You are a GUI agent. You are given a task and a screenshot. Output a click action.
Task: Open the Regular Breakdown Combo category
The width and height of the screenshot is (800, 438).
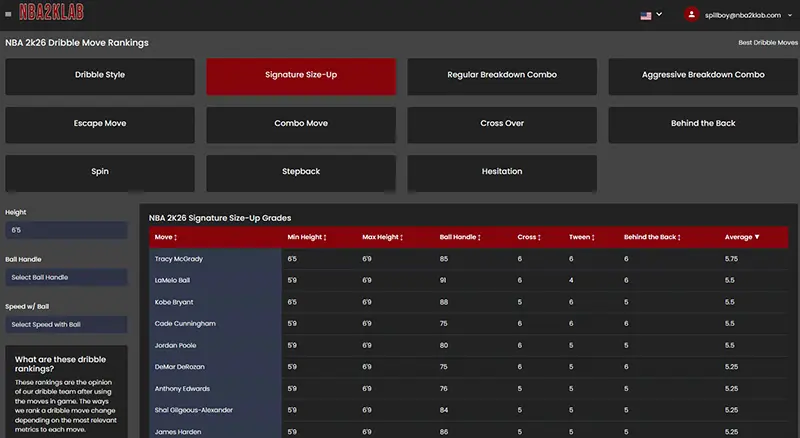[502, 76]
